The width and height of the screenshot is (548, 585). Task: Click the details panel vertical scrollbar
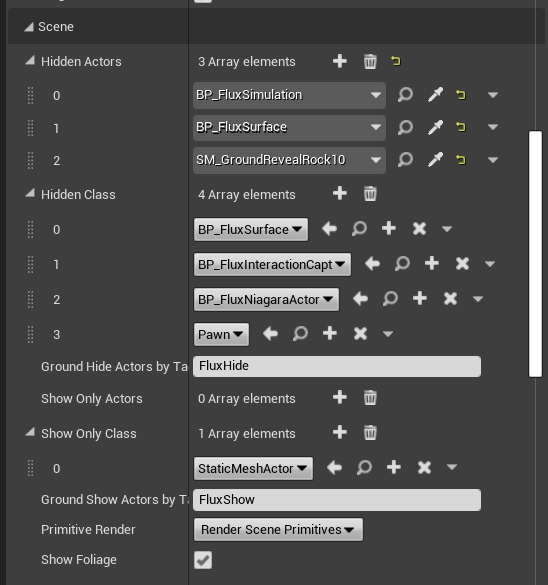click(535, 254)
